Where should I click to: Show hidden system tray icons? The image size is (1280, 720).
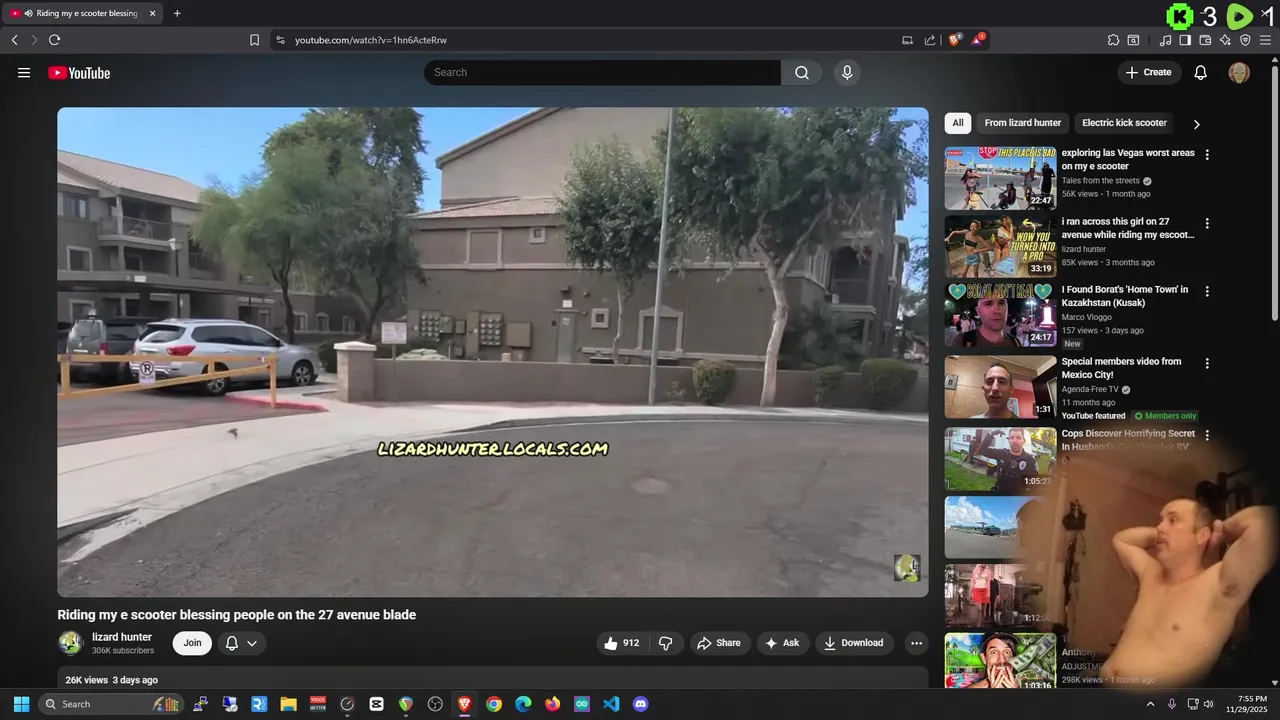[1150, 704]
